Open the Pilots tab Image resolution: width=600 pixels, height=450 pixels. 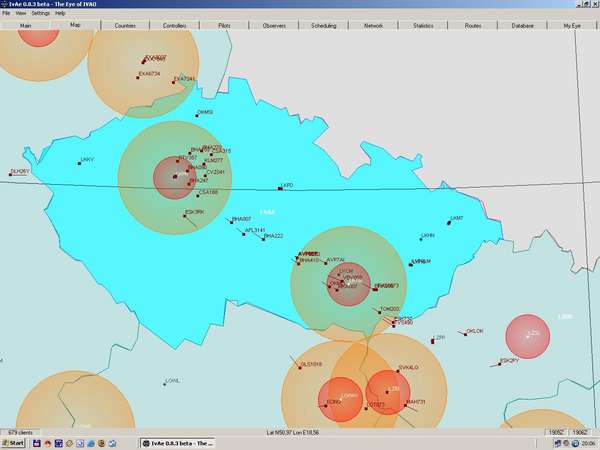pos(224,26)
